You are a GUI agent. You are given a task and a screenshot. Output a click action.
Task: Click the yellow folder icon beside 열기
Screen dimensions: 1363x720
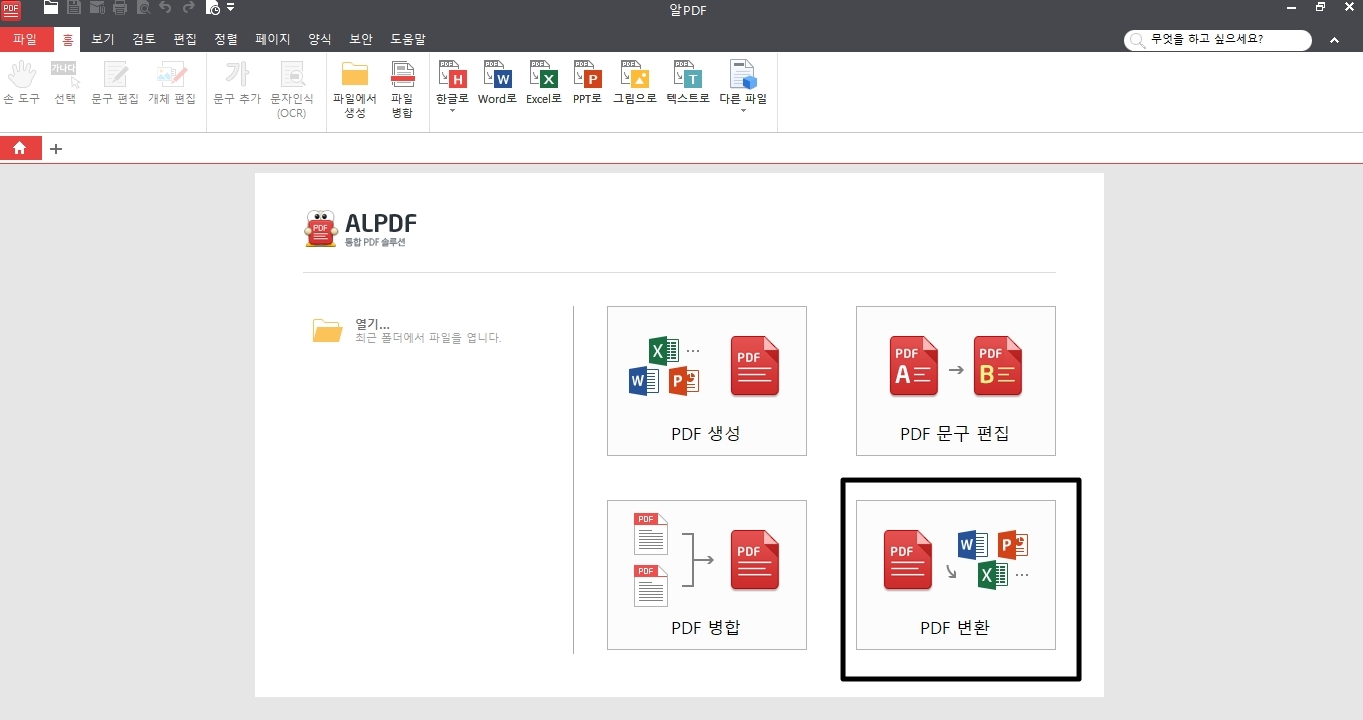point(327,330)
